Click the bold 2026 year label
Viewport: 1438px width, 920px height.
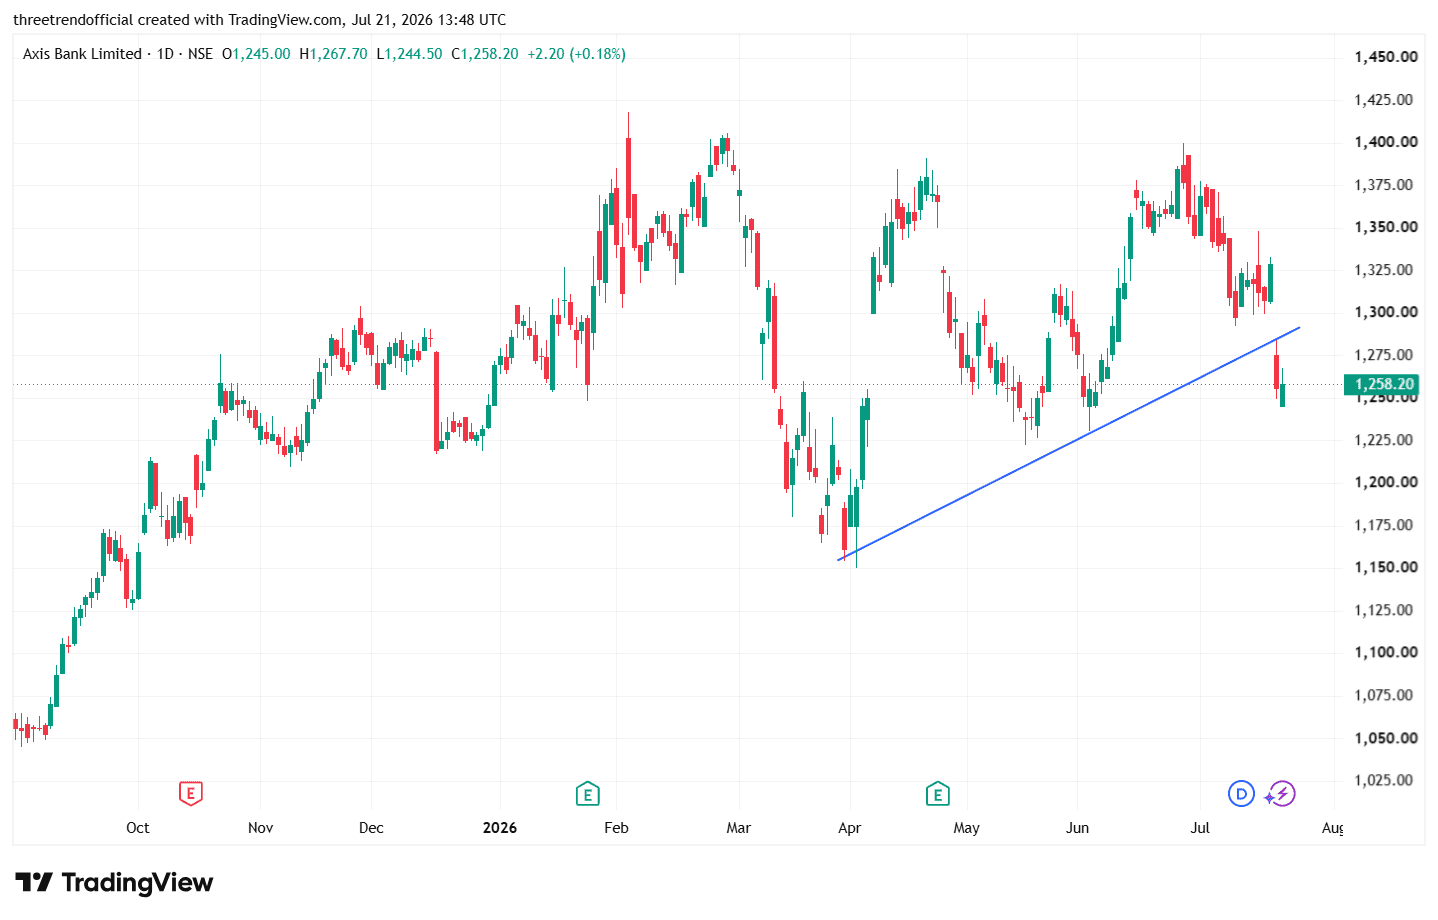click(x=500, y=828)
